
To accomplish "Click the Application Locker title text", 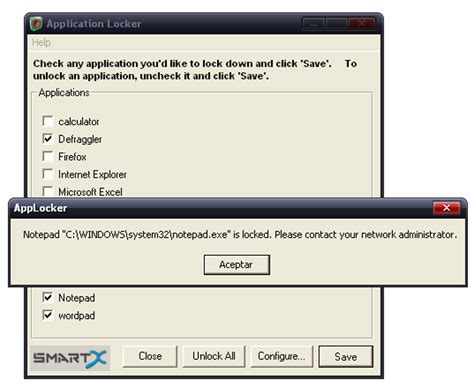I will 94,24.
